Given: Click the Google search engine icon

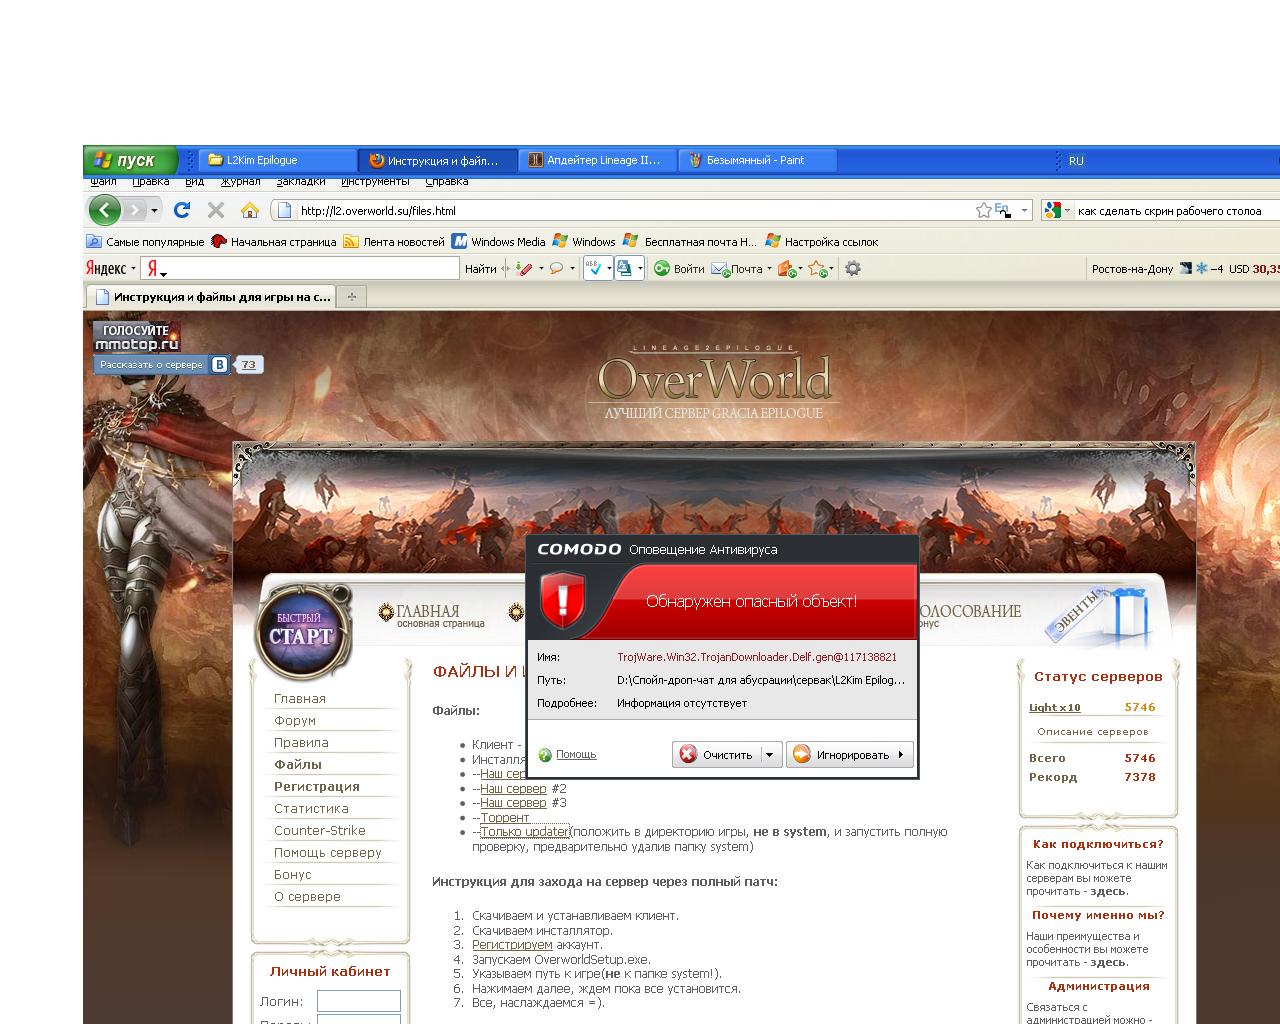Looking at the screenshot, I should pyautogui.click(x=1051, y=210).
